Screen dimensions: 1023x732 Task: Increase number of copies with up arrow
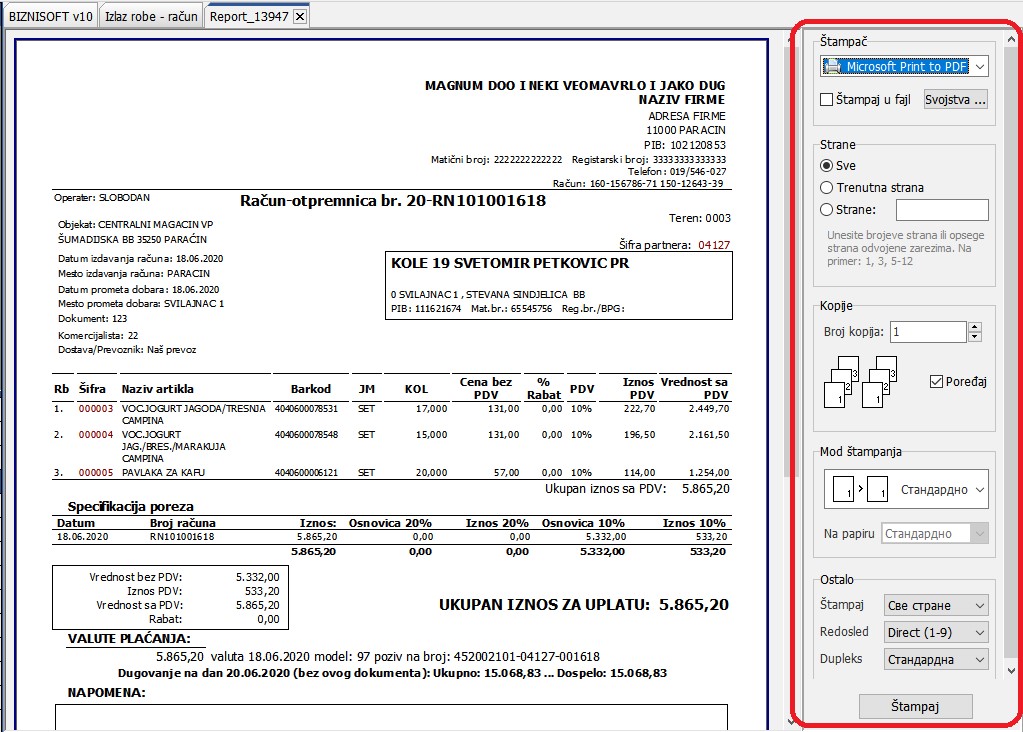click(x=975, y=327)
